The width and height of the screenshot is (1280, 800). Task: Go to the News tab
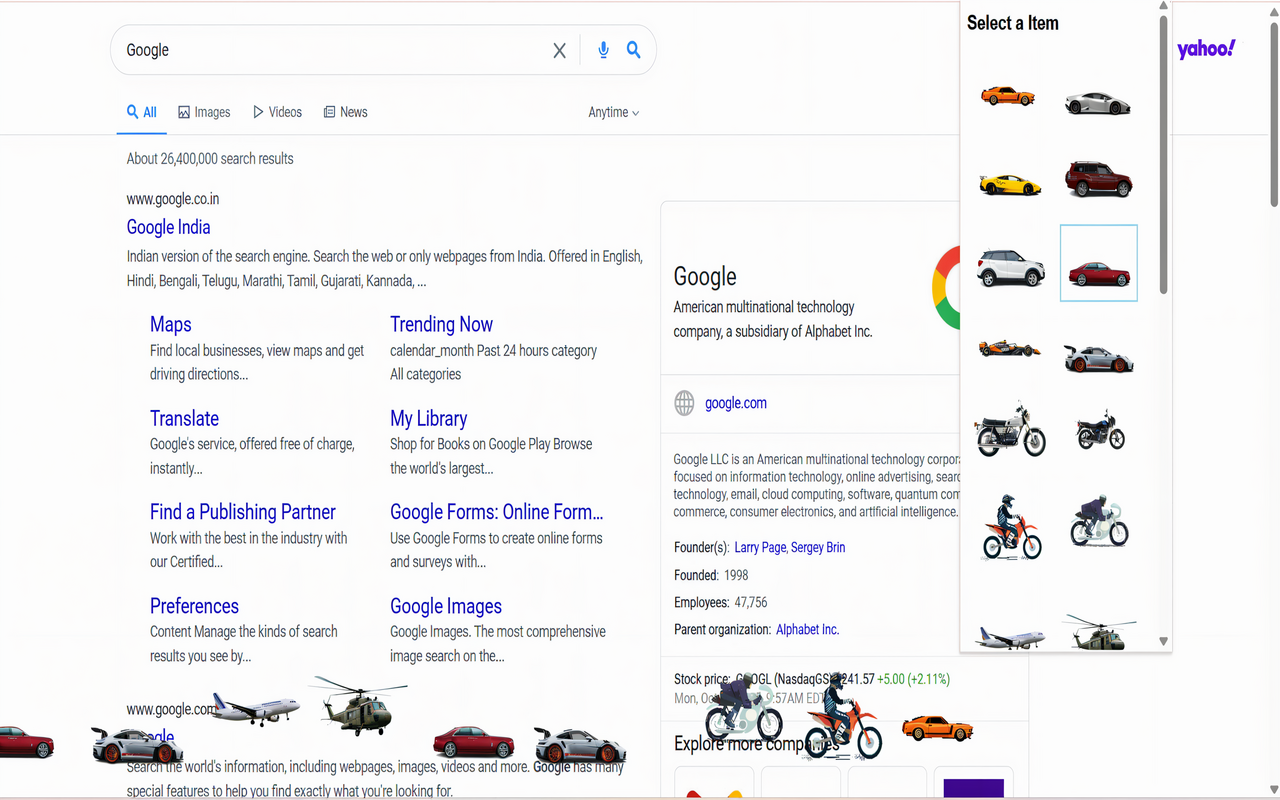pyautogui.click(x=345, y=112)
